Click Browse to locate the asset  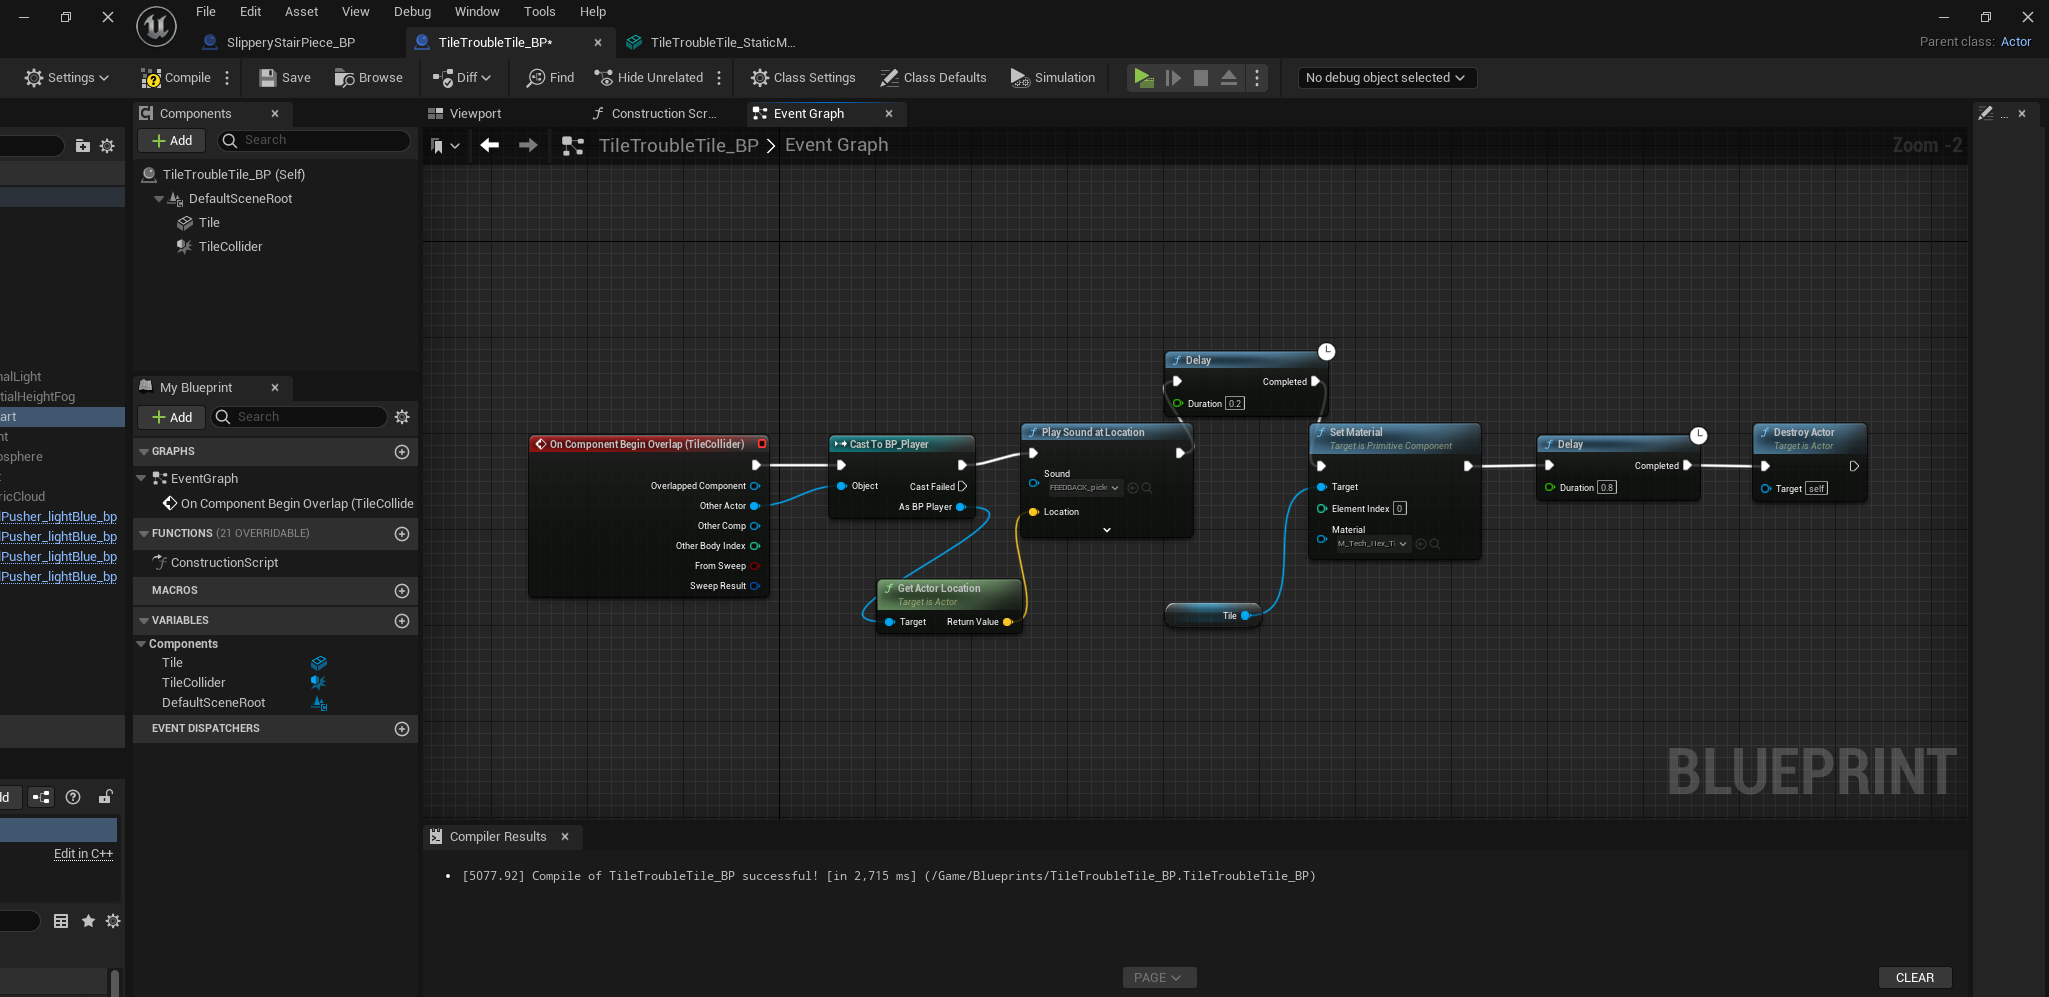(369, 78)
